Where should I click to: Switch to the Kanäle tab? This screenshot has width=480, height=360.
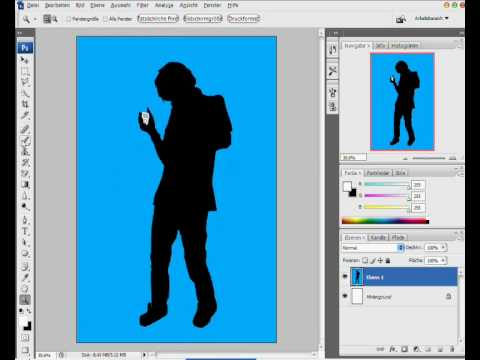(378, 237)
